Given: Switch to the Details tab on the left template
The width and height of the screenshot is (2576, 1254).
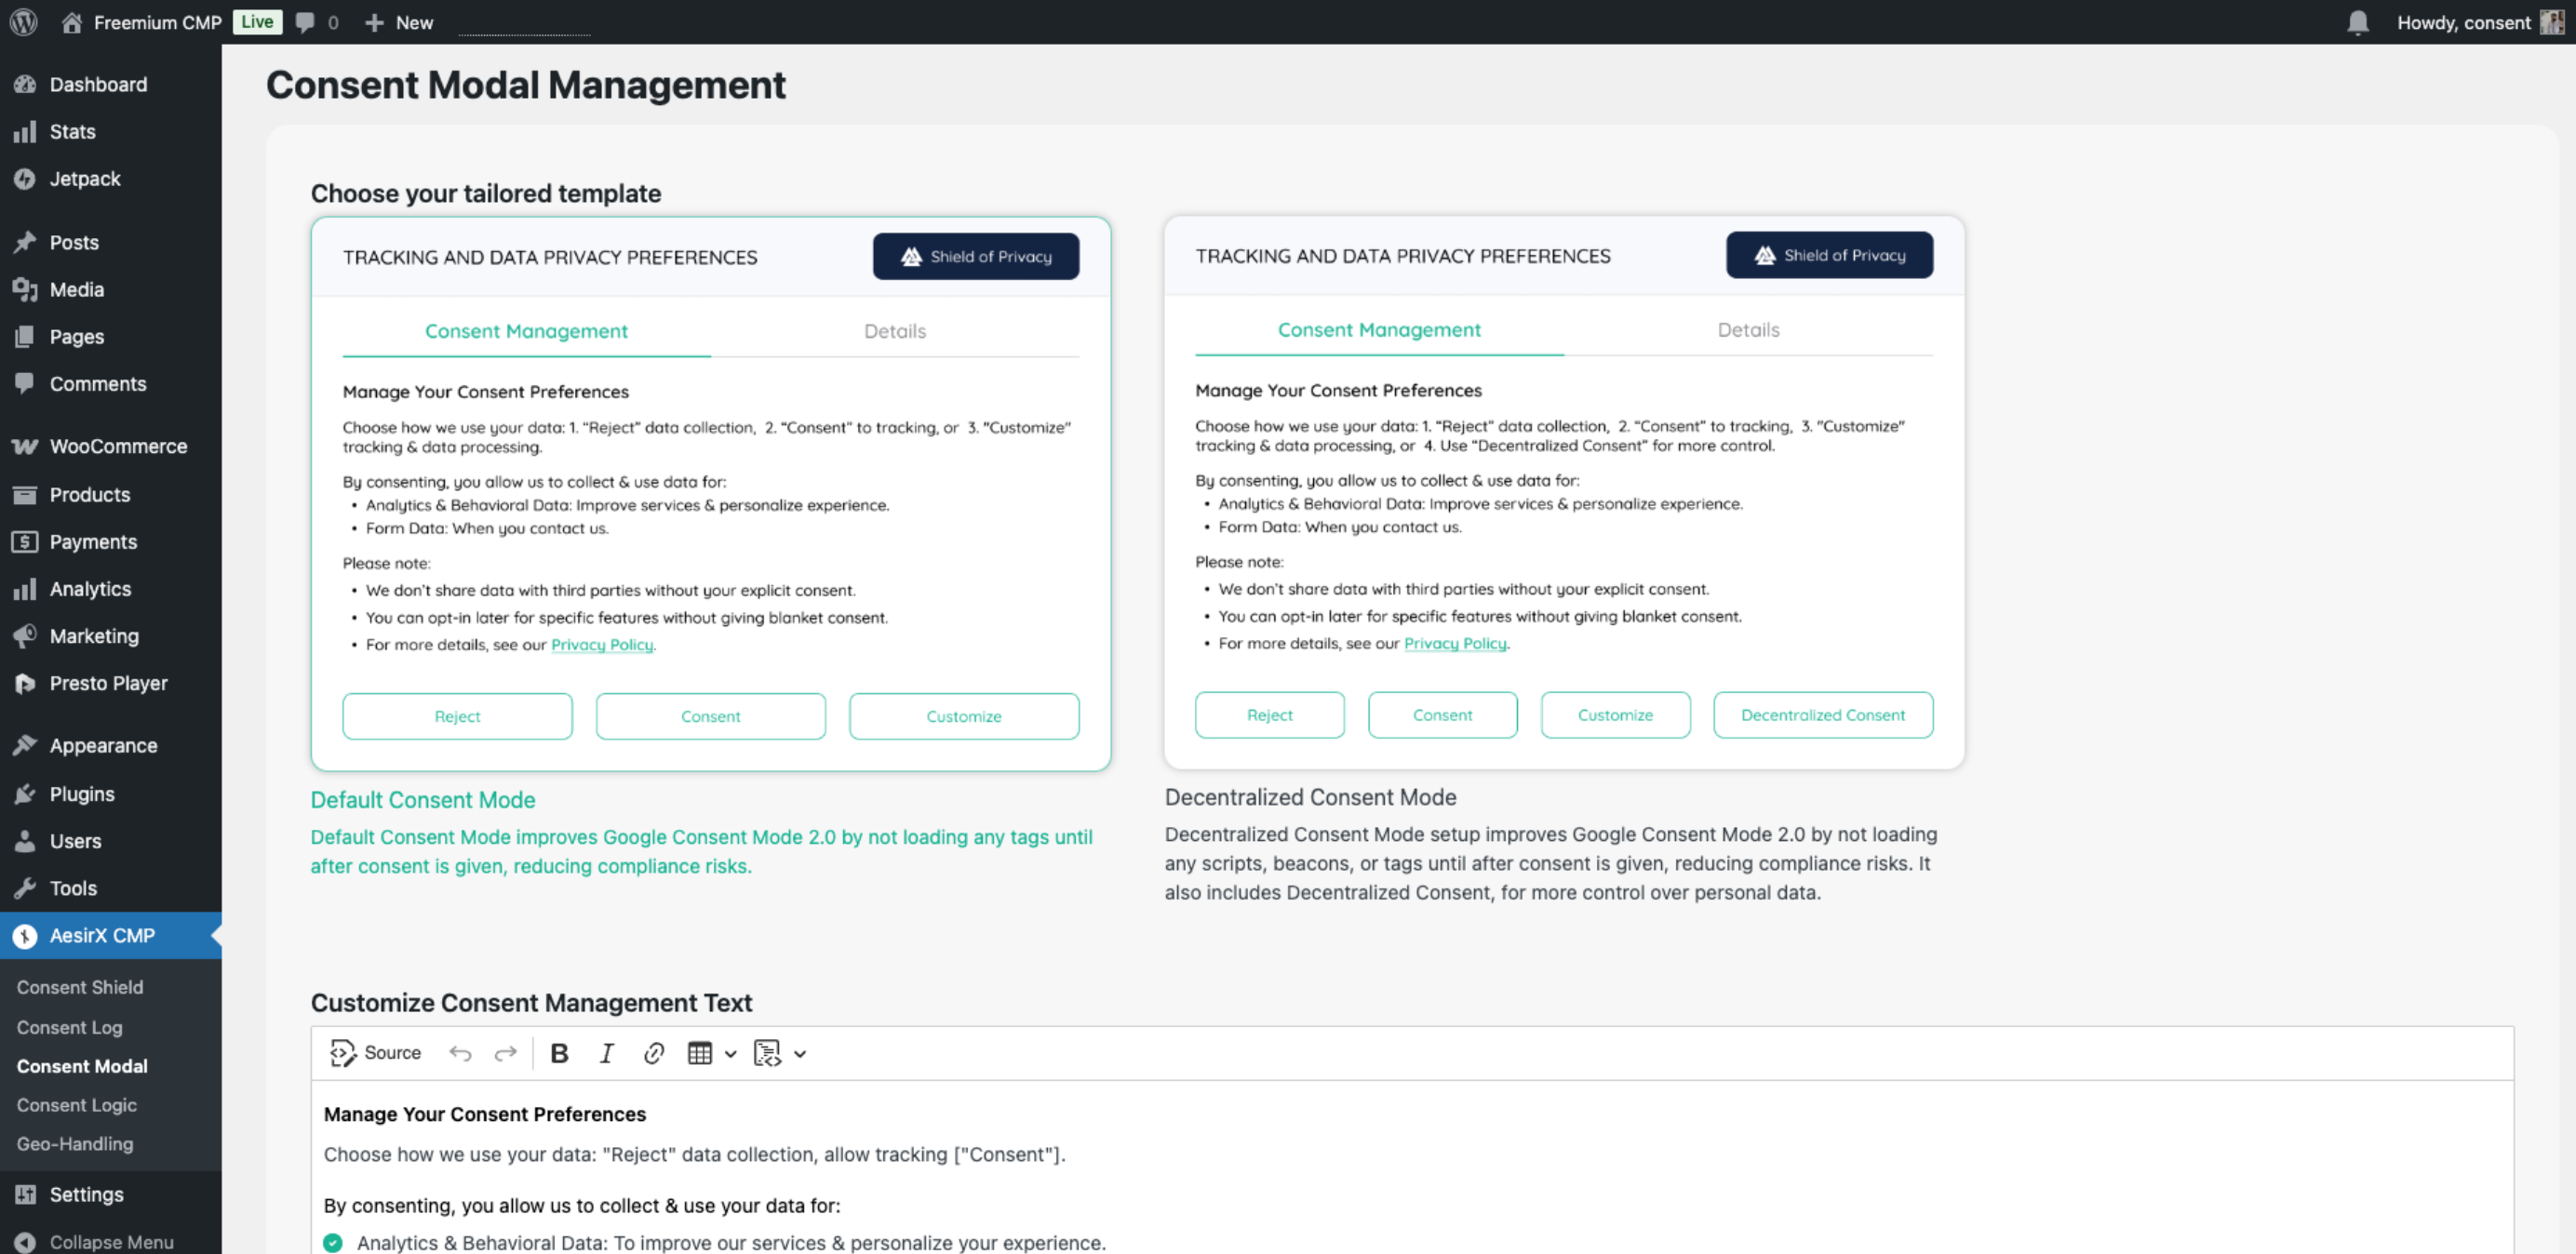Looking at the screenshot, I should pyautogui.click(x=894, y=331).
